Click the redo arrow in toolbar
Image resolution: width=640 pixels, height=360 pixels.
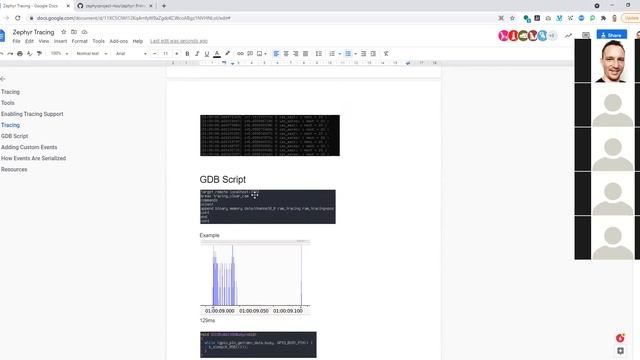[10, 53]
